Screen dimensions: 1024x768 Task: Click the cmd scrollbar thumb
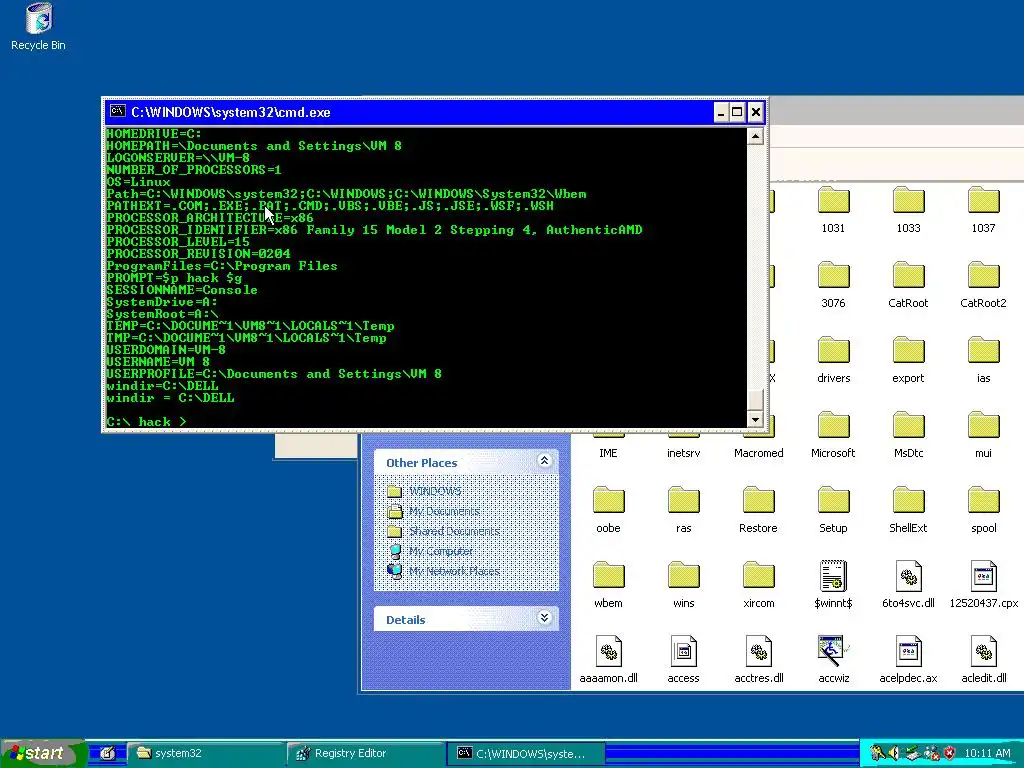pyautogui.click(x=755, y=399)
